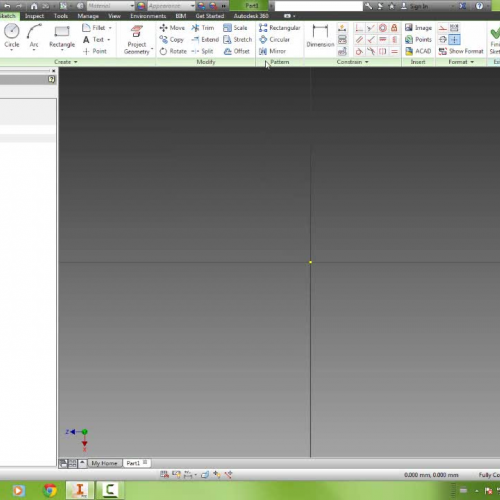The image size is (500, 500).
Task: Click Project Geometry
Action: (x=137, y=39)
